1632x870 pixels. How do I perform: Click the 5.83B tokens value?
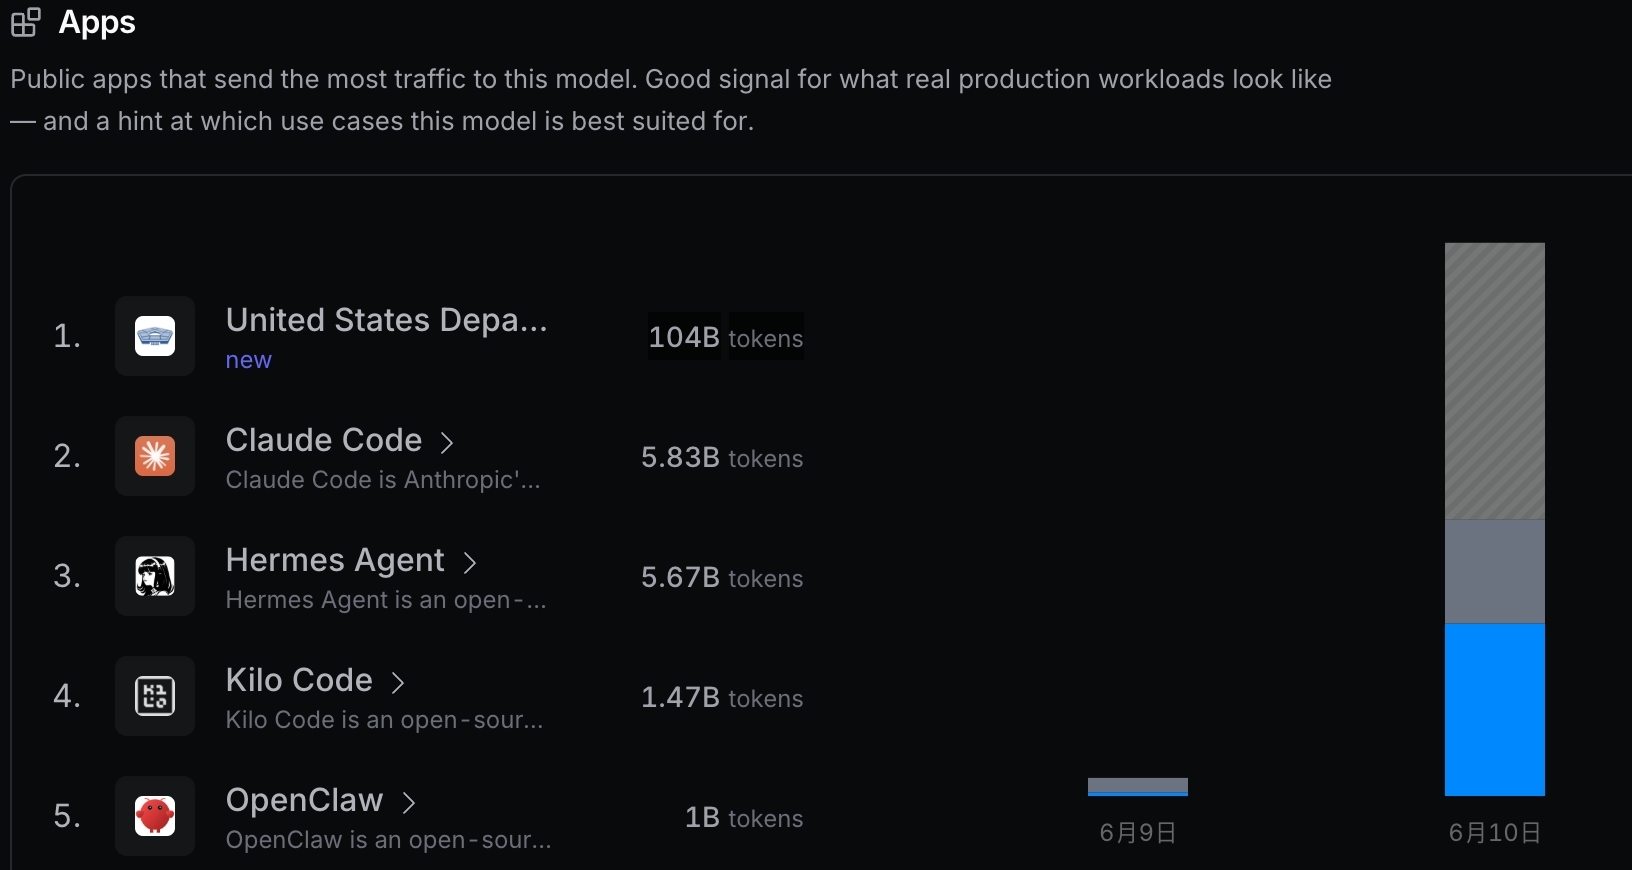(722, 457)
